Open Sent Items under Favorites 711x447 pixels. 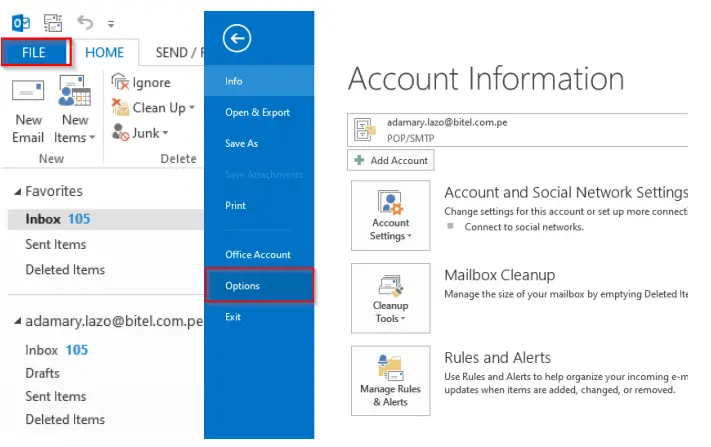[56, 244]
